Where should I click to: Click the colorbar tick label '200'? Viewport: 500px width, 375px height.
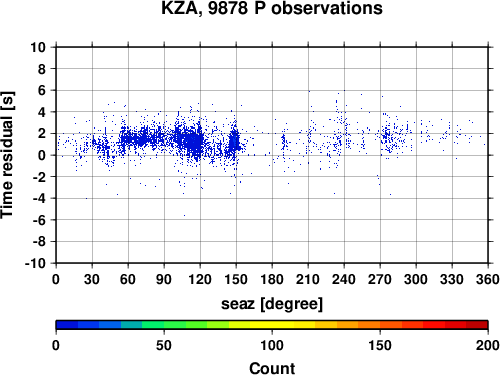click(488, 345)
